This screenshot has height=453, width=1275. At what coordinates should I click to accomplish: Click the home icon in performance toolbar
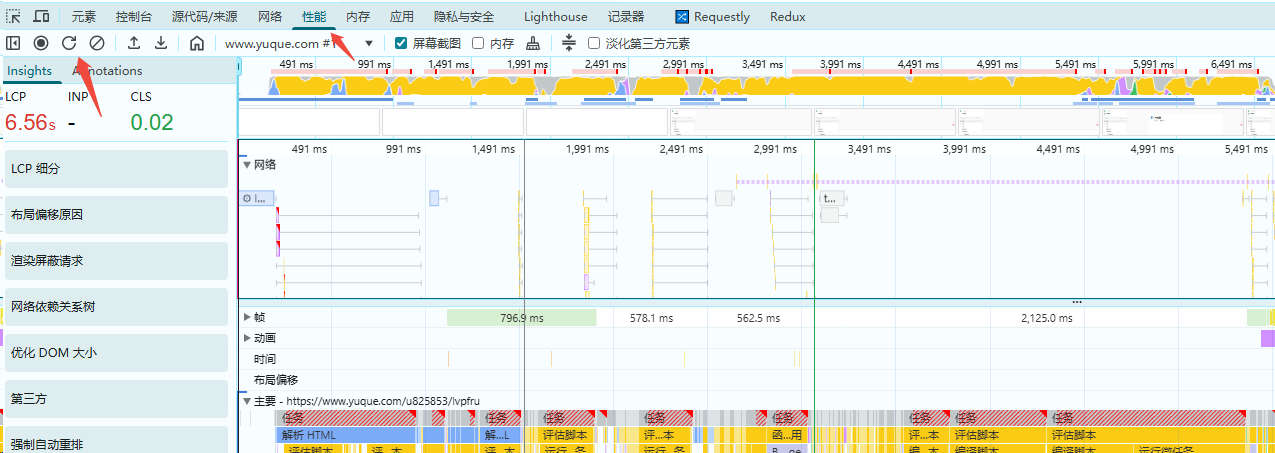pos(197,43)
